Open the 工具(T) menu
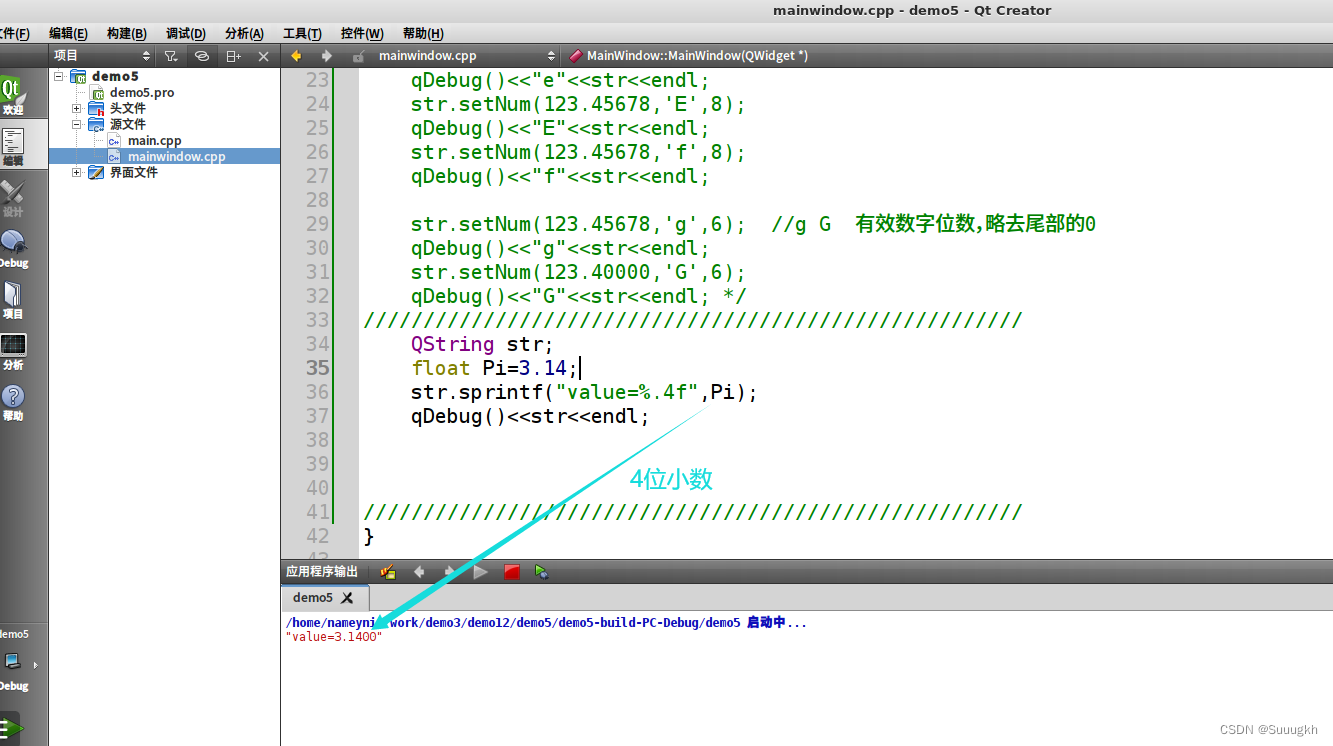1333x746 pixels. [302, 33]
